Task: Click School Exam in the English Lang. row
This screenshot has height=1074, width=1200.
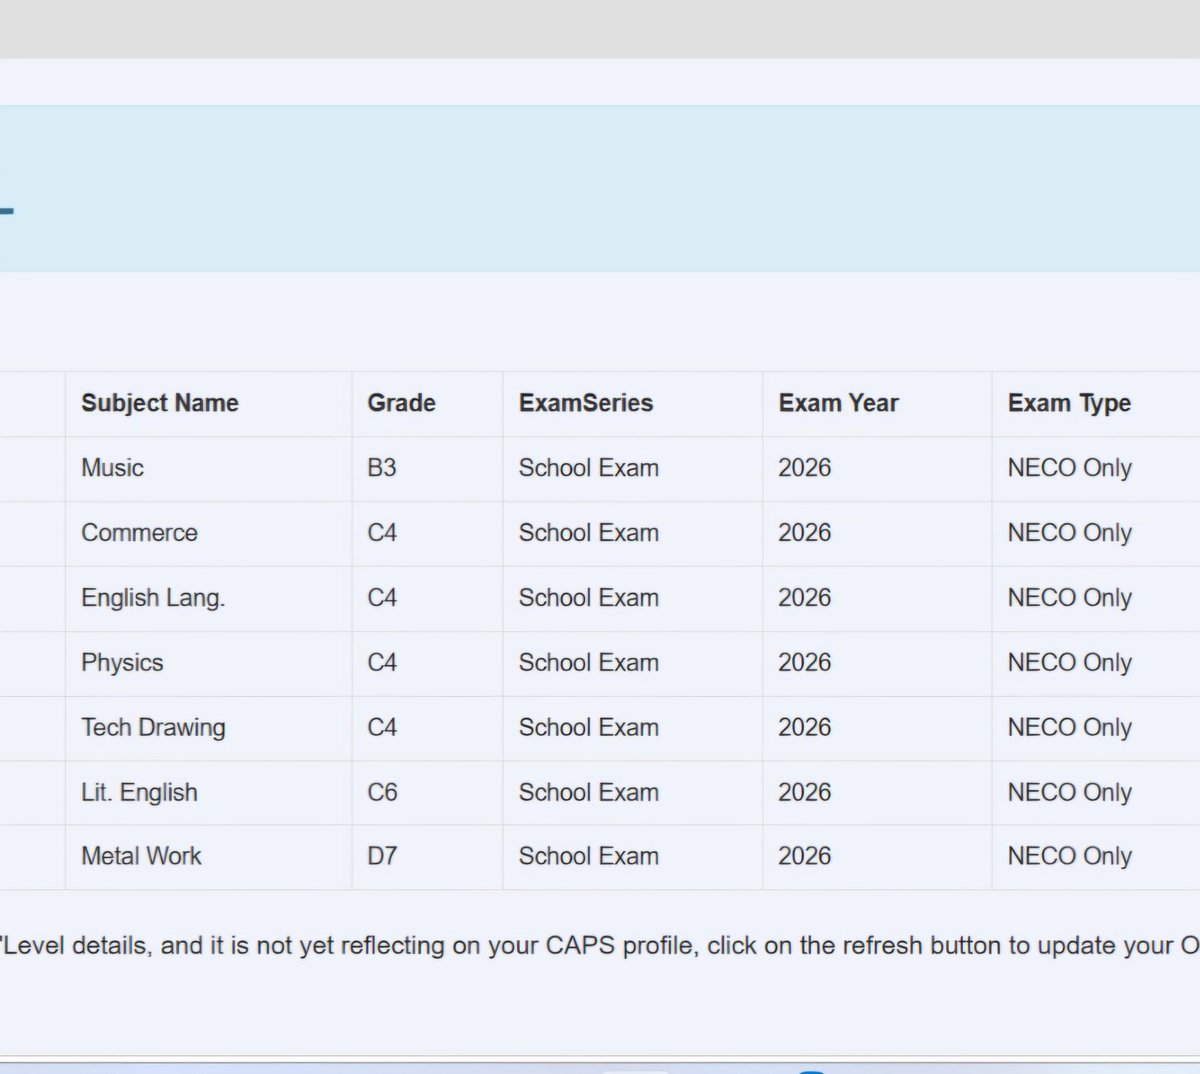Action: pyautogui.click(x=588, y=598)
